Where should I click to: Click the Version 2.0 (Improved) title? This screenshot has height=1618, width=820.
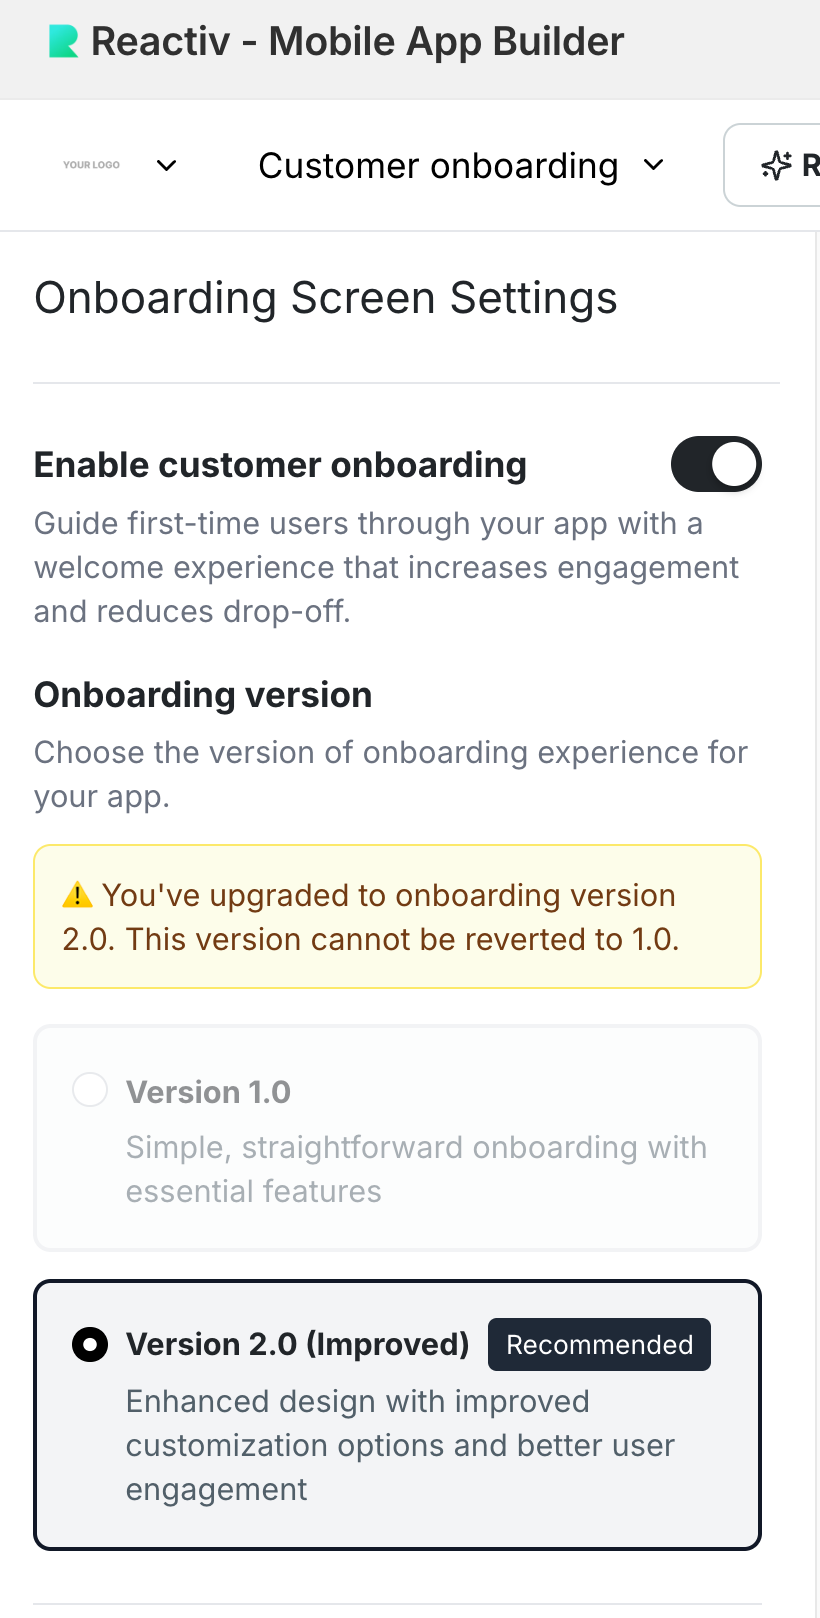pyautogui.click(x=297, y=1345)
